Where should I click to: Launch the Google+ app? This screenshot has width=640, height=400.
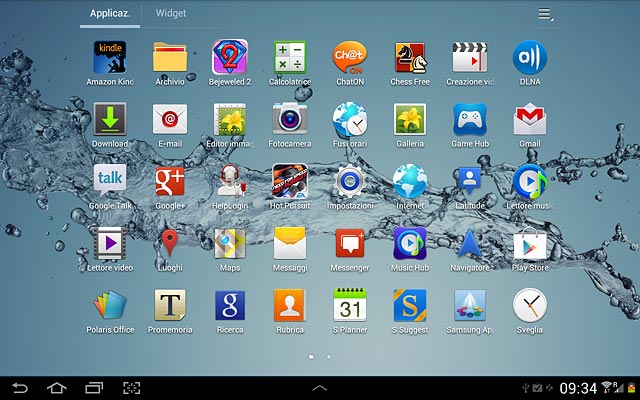click(170, 187)
